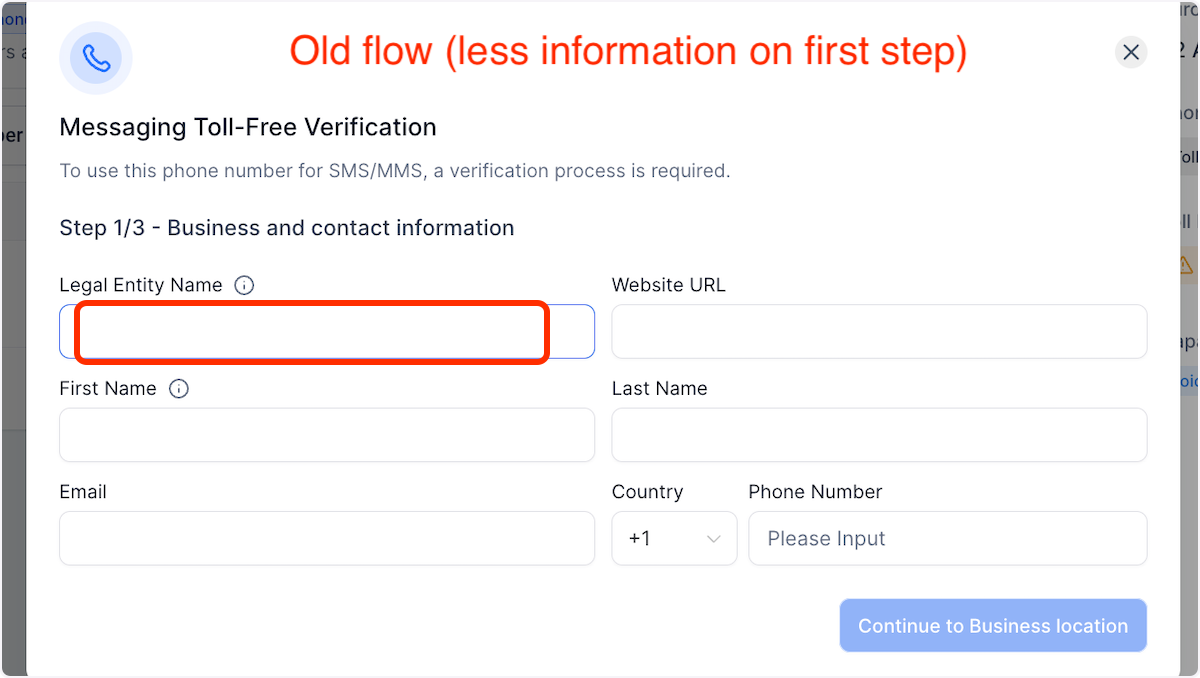Click the Step 1/3 section title
Screen dimensions: 1200x678
(x=287, y=228)
